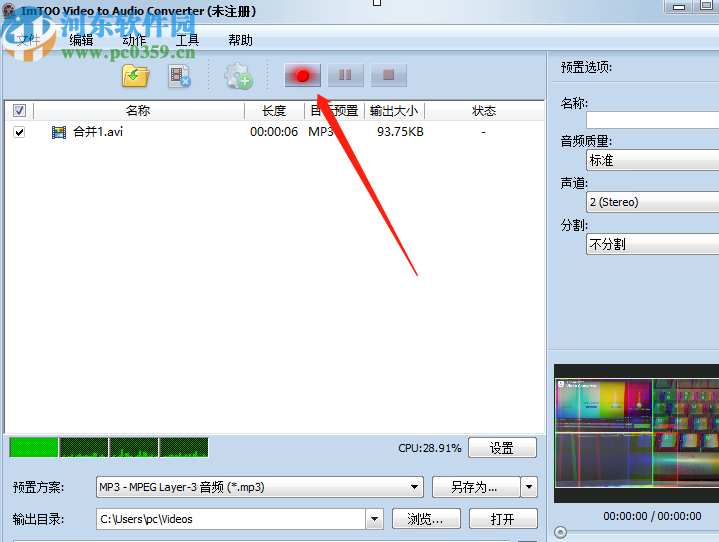Click the 浏览... button
Screen dimensions: 719x542
click(426, 519)
